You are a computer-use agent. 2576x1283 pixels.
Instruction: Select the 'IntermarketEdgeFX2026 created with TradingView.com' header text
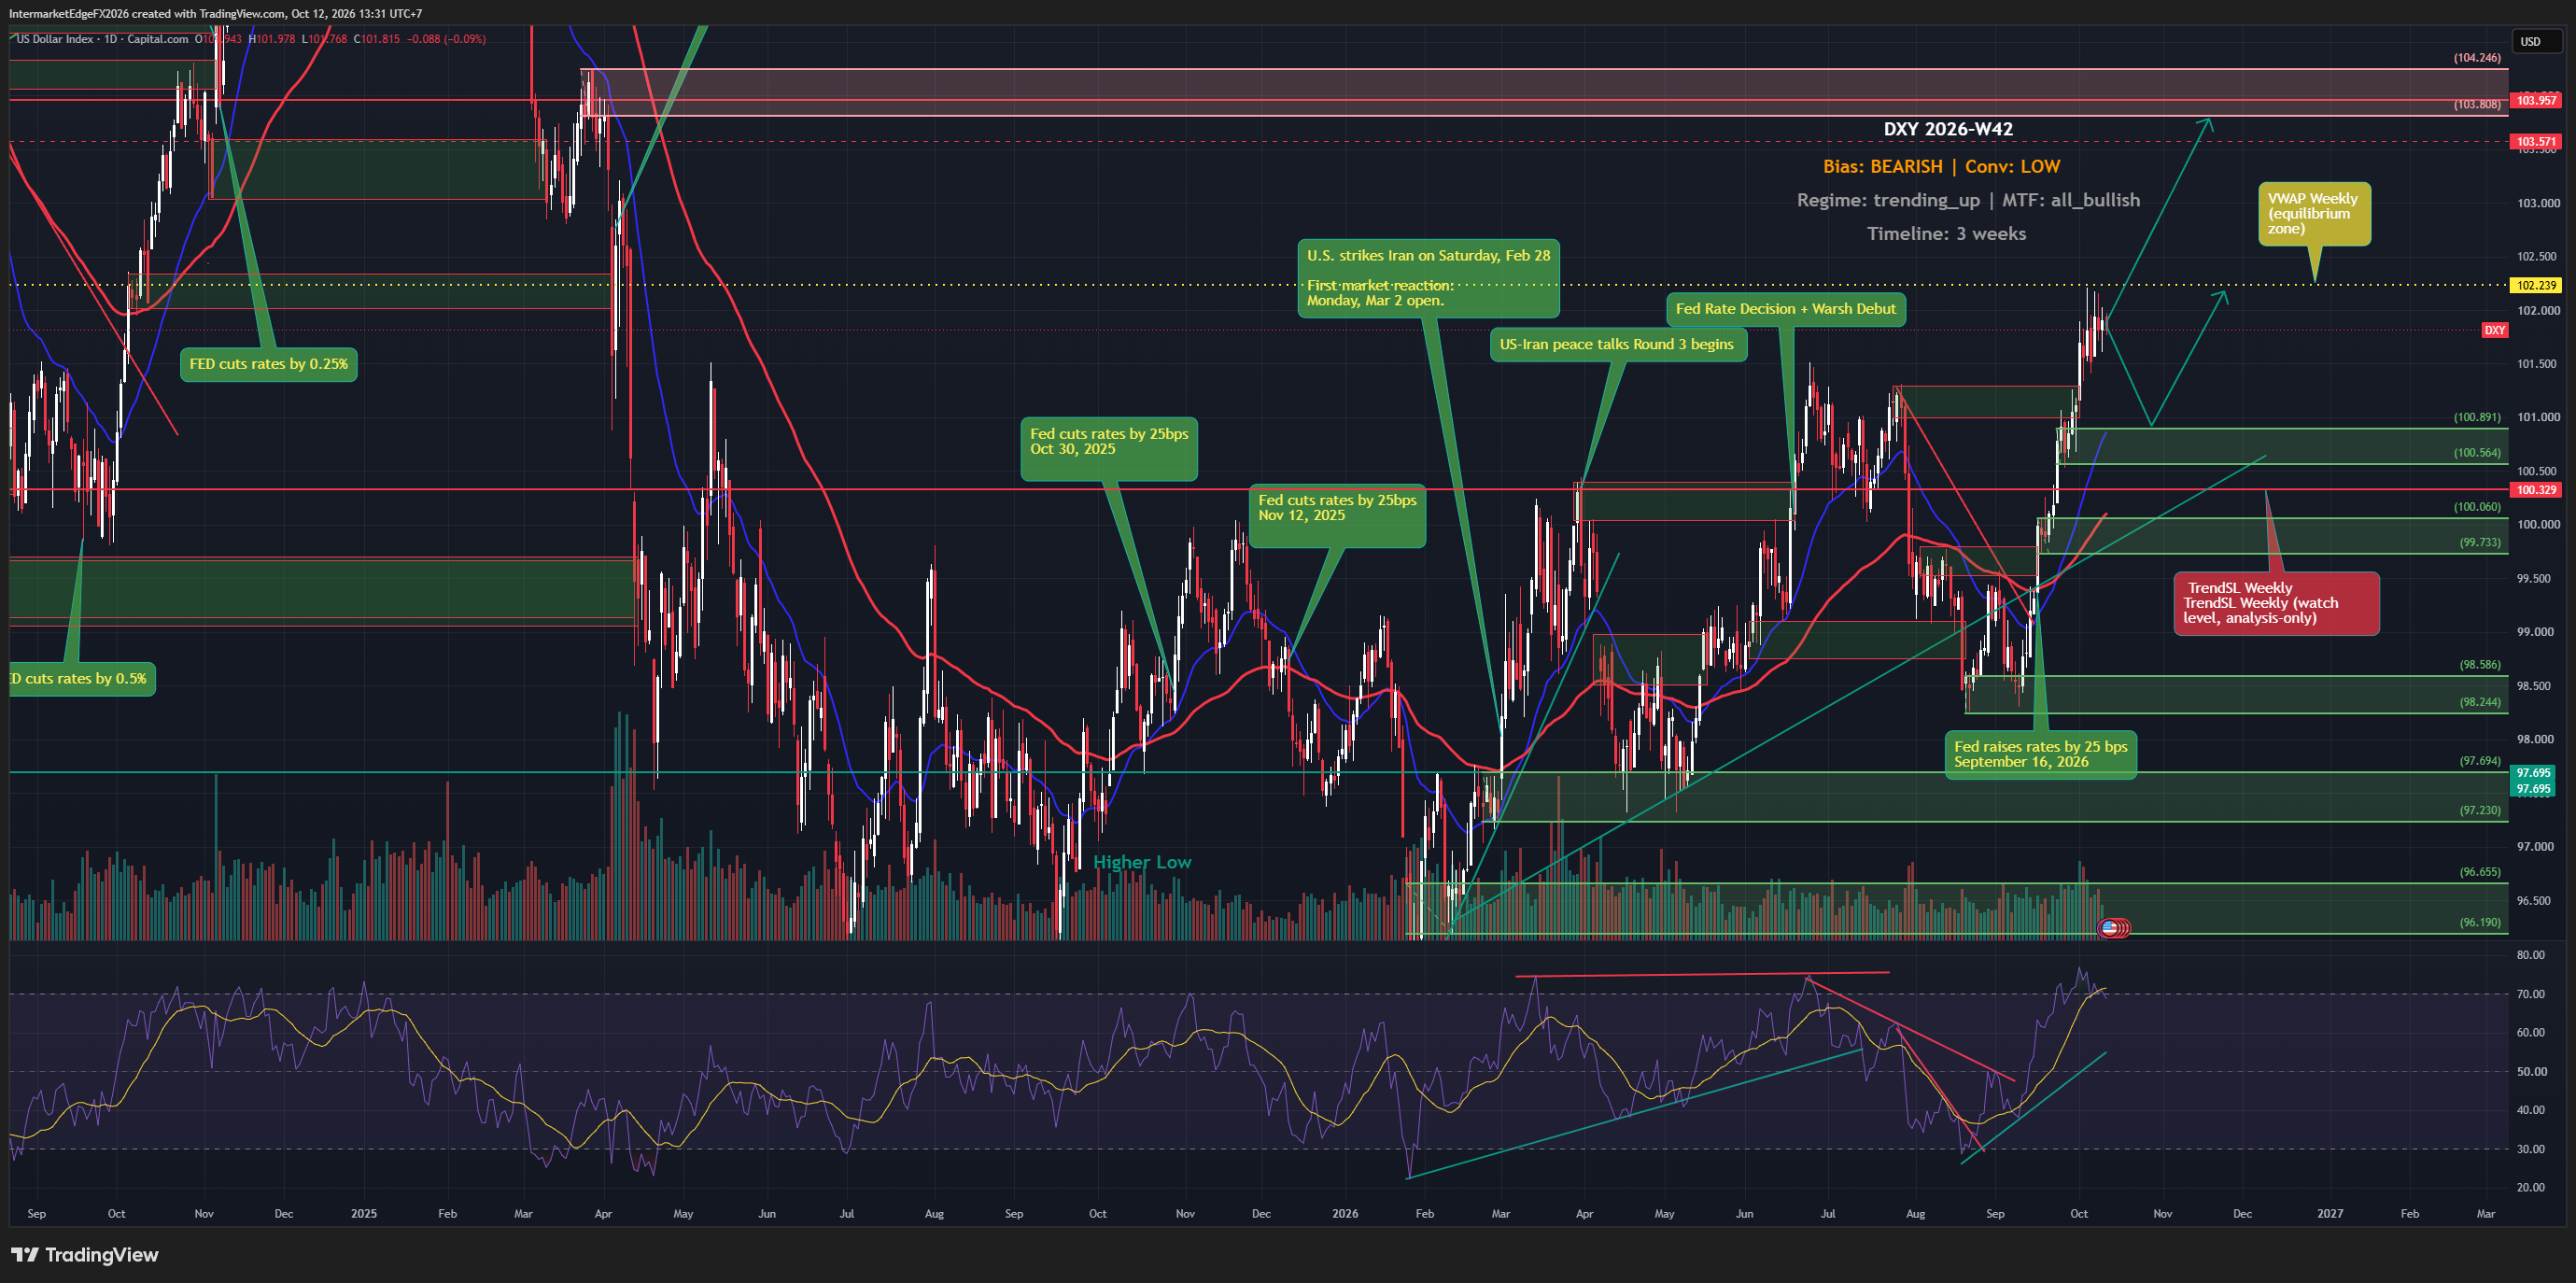[146, 13]
